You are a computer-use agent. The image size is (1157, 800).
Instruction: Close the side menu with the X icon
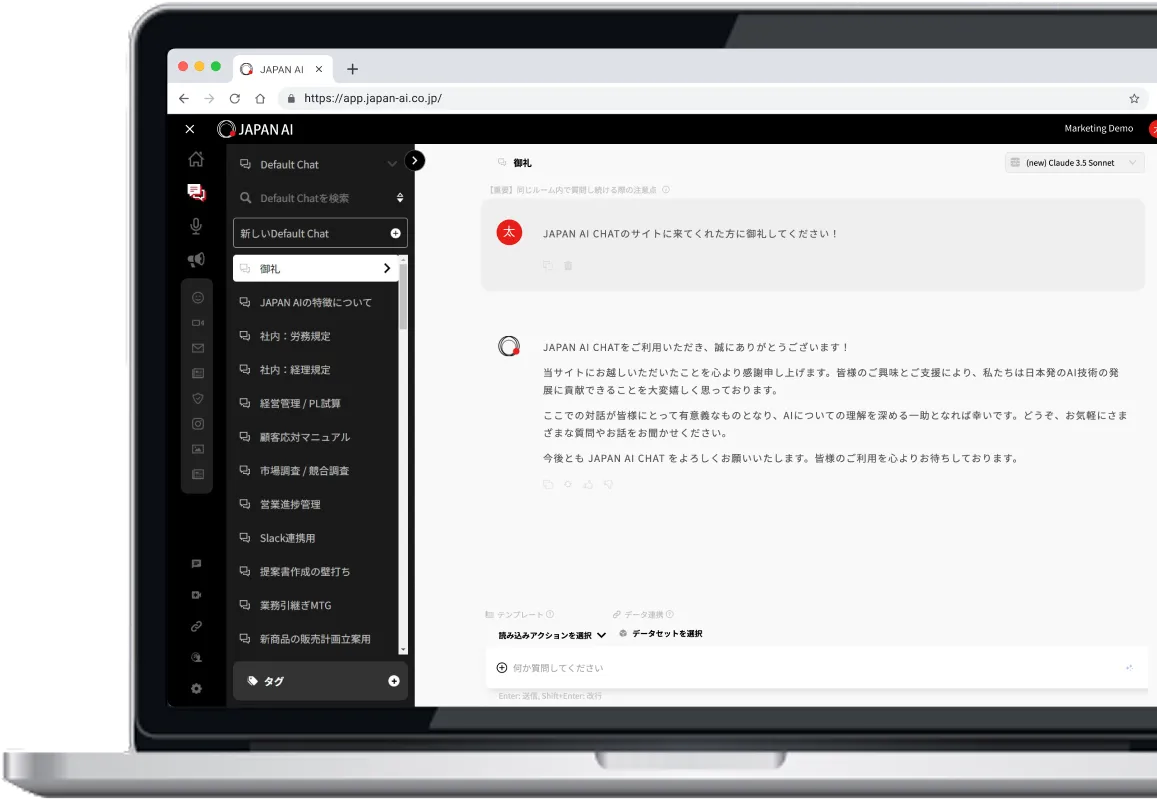click(190, 129)
